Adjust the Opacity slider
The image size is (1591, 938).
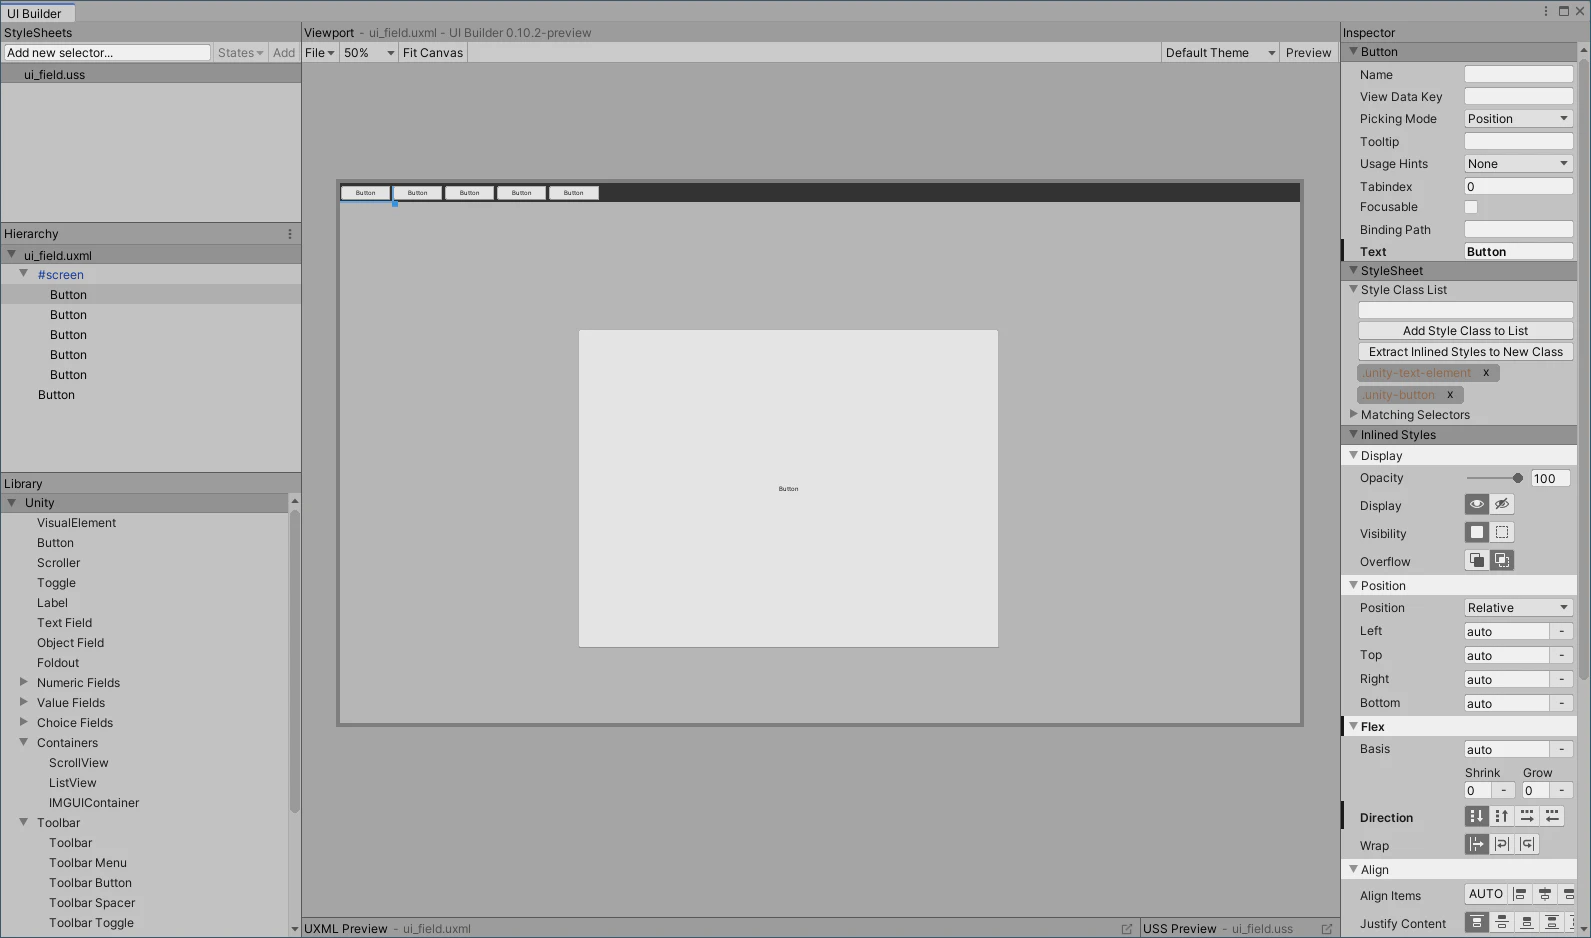(x=1494, y=478)
